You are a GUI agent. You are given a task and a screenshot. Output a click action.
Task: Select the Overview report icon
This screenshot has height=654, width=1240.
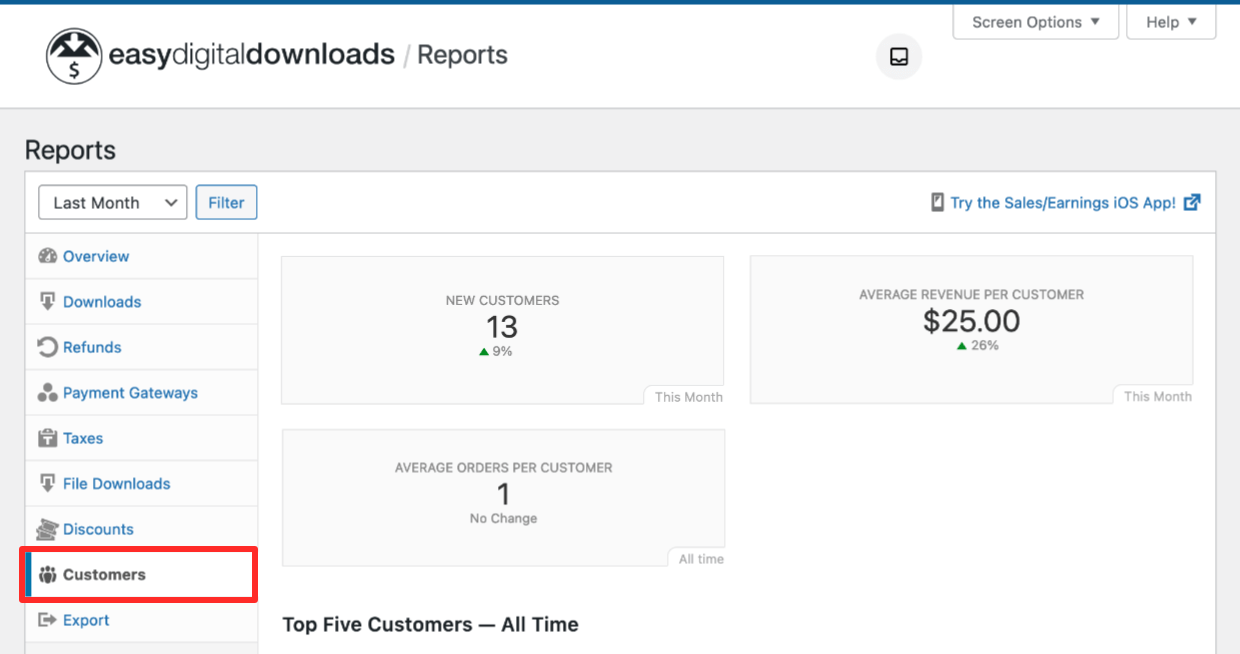click(48, 256)
